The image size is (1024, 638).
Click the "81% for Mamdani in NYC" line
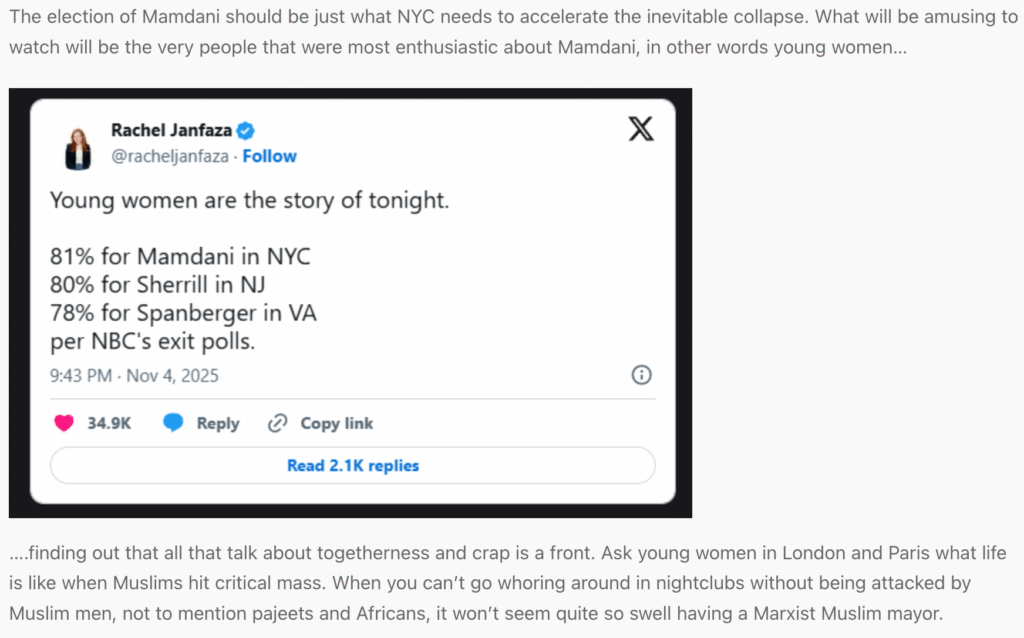pos(180,256)
